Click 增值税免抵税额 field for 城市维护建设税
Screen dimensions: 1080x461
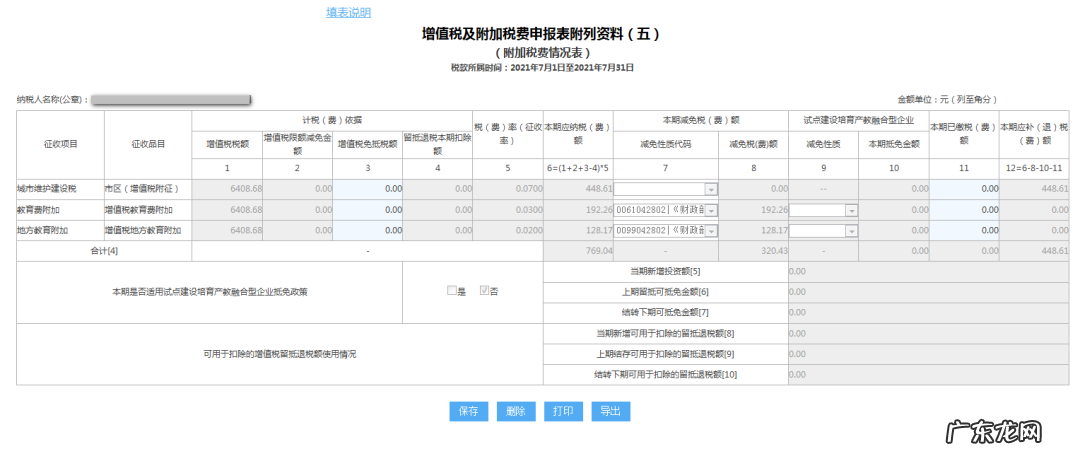pos(368,189)
